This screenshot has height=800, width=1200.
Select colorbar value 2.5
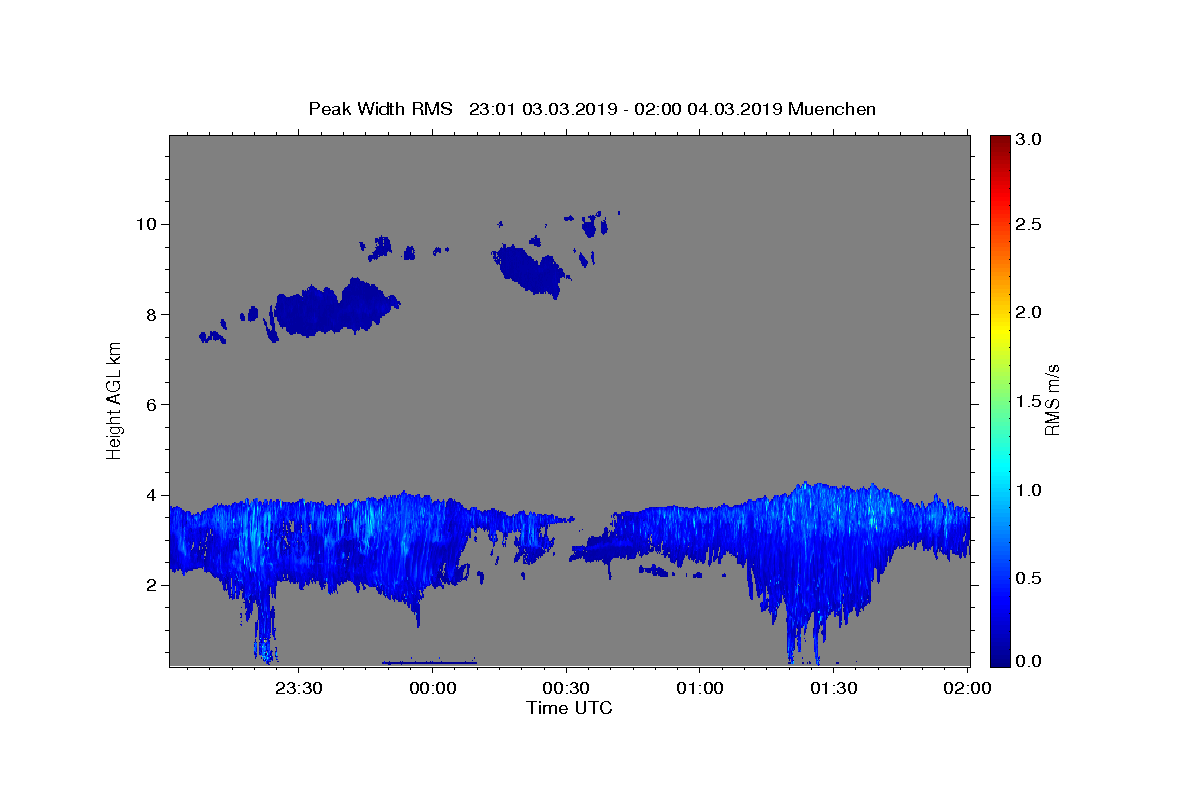[x=1029, y=224]
